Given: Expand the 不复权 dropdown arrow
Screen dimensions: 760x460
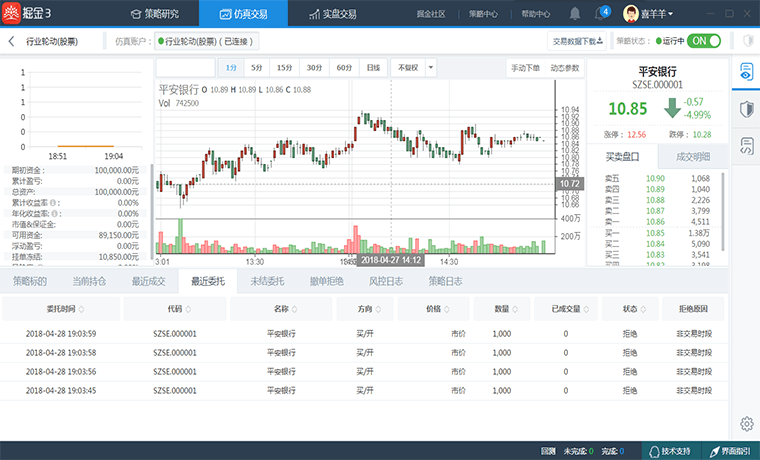Looking at the screenshot, I should tap(431, 68).
